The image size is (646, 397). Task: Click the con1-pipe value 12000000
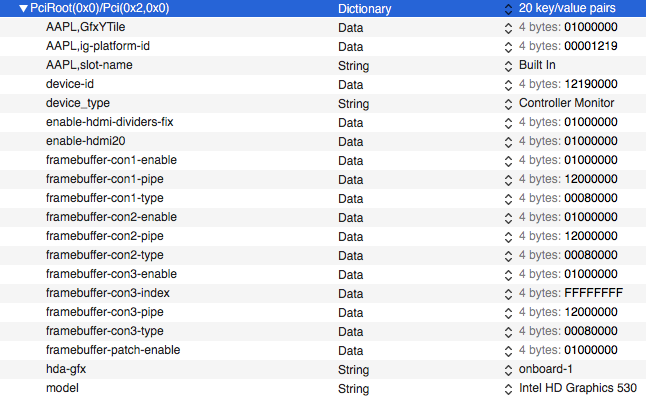(591, 179)
